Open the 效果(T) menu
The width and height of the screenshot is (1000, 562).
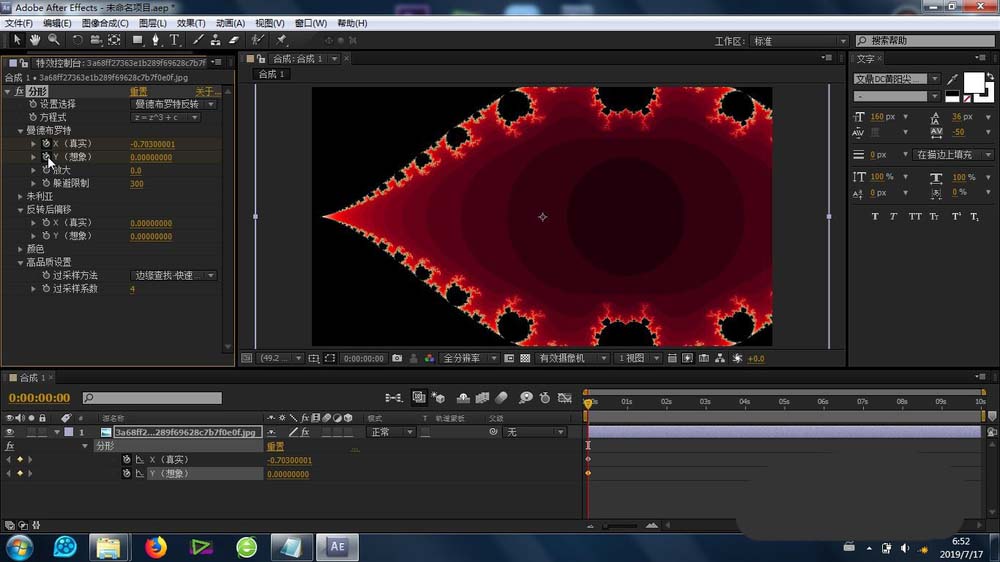[190, 23]
